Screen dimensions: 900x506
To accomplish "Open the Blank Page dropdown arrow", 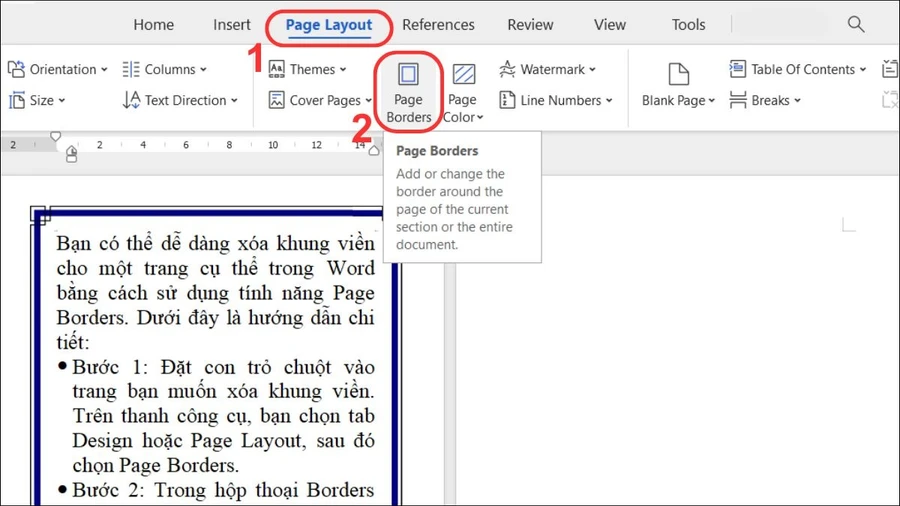I will [712, 100].
